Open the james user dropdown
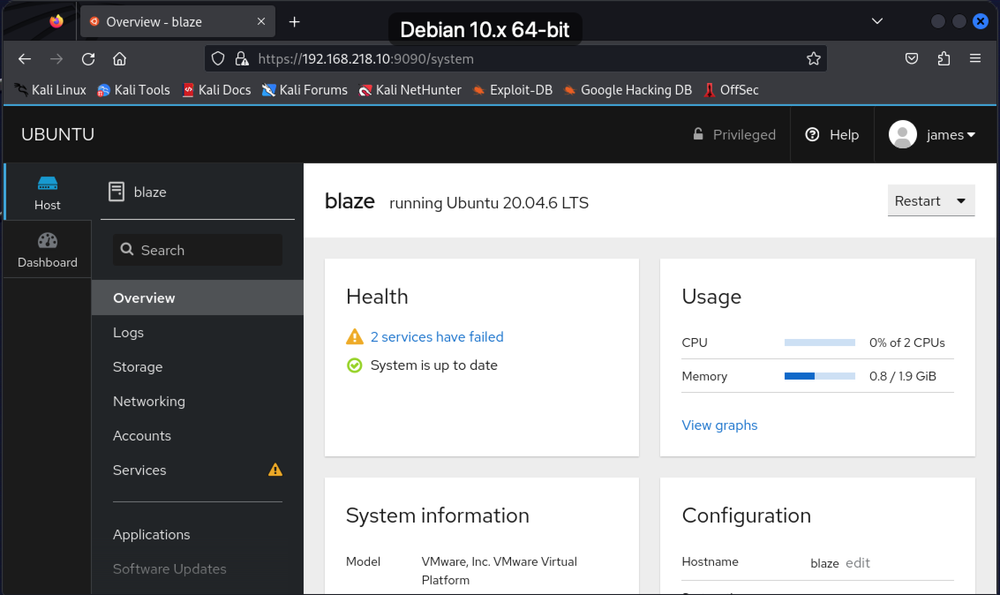 (x=932, y=135)
